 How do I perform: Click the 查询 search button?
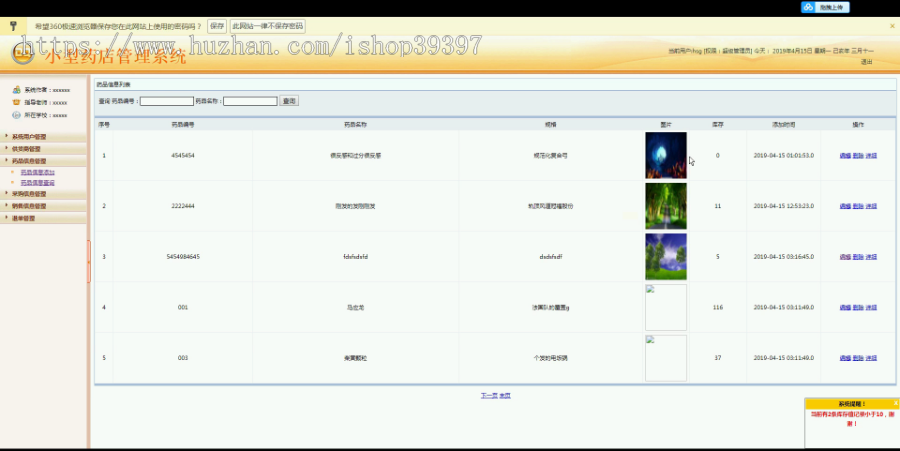(x=289, y=101)
